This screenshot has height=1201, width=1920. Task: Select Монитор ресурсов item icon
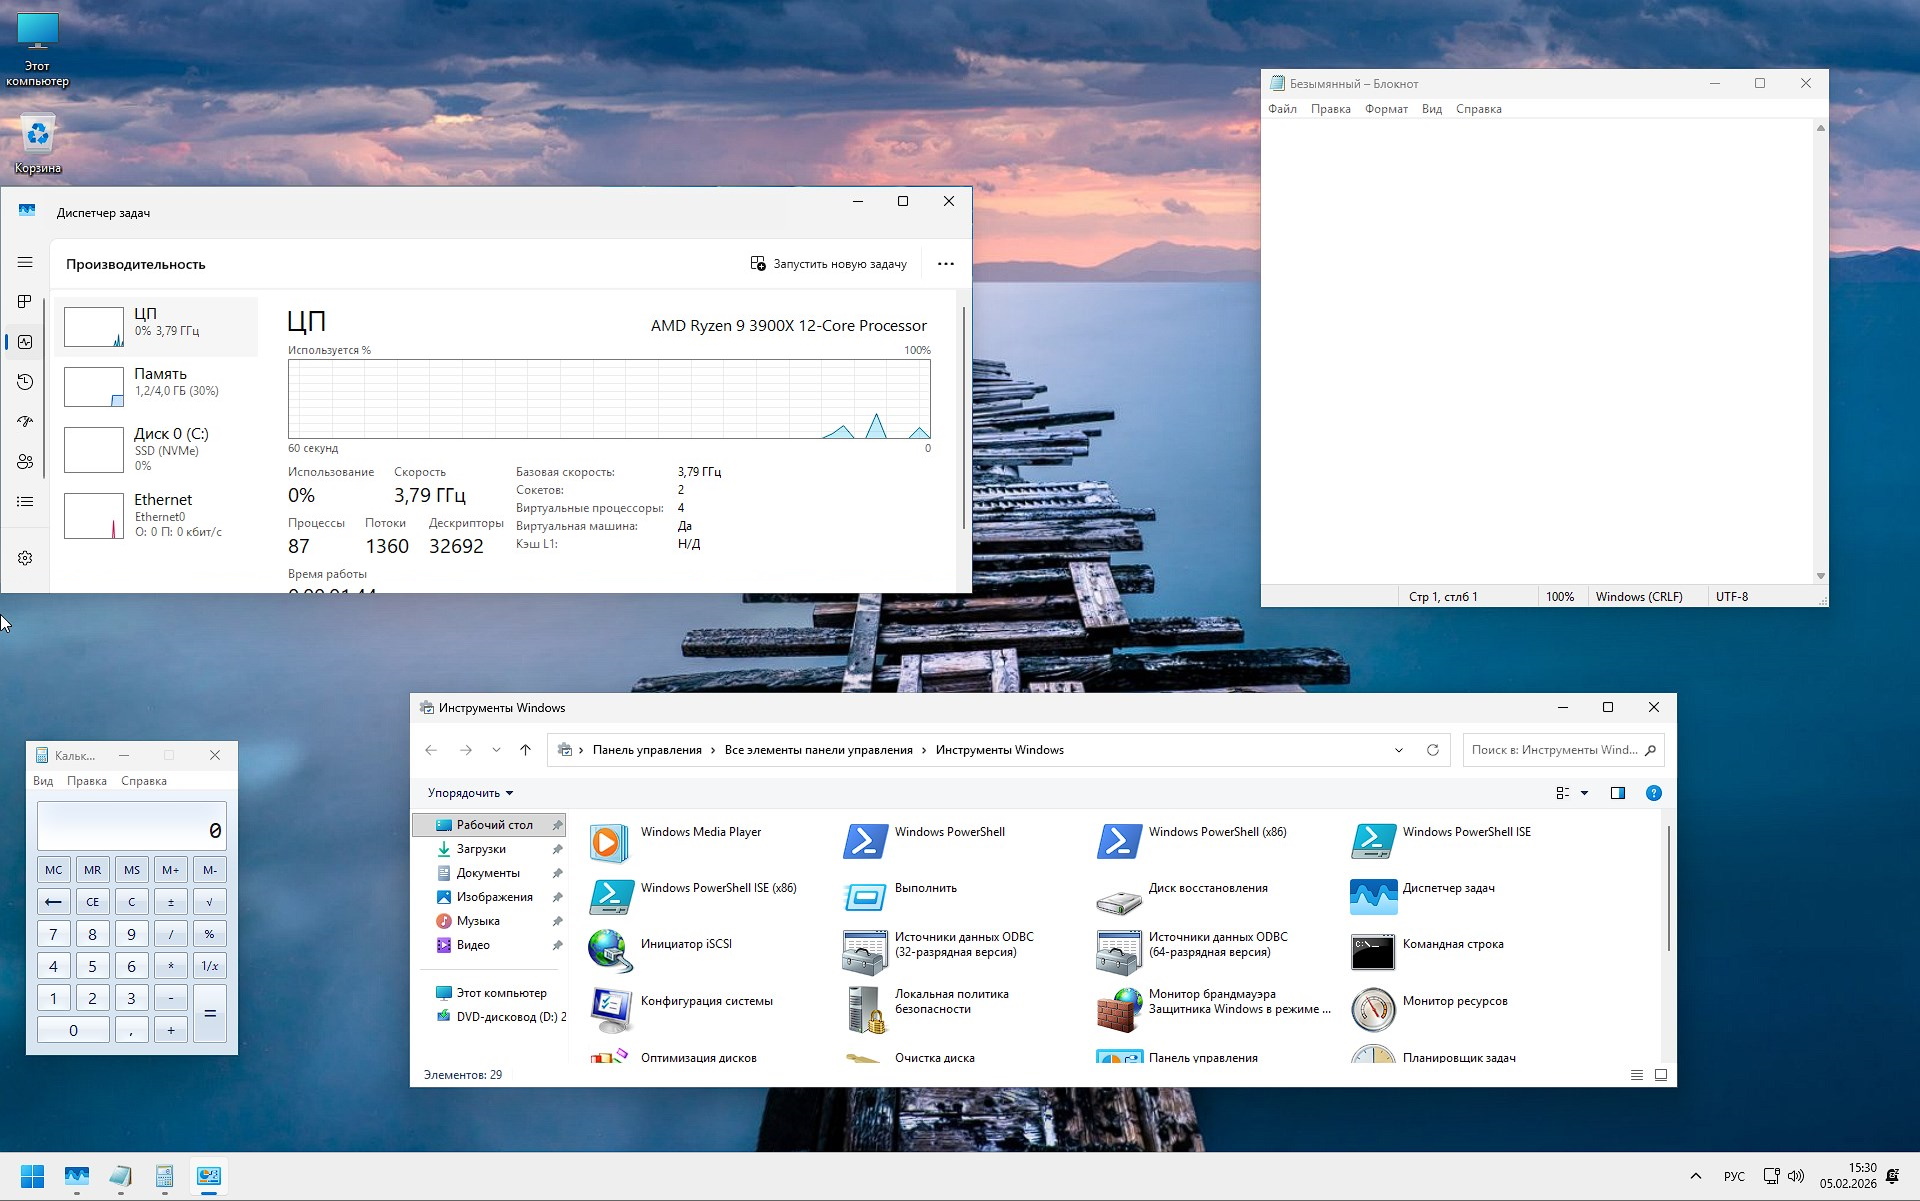1373,1010
